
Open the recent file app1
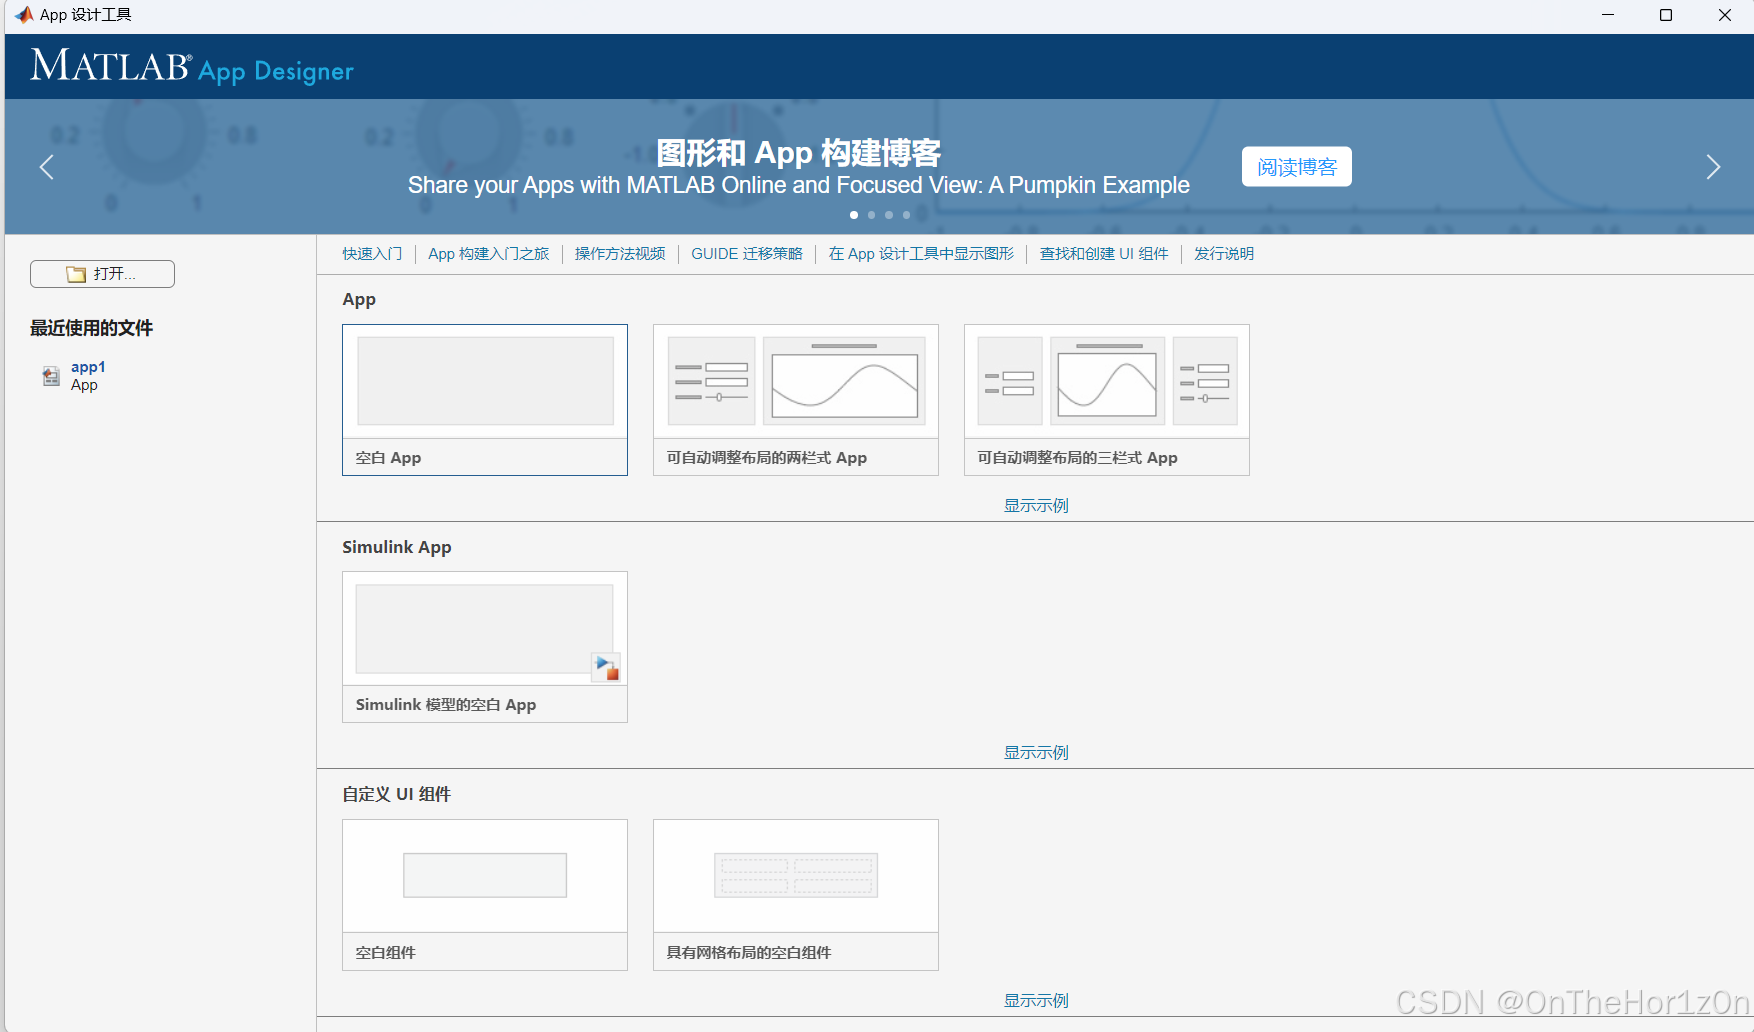pos(88,367)
